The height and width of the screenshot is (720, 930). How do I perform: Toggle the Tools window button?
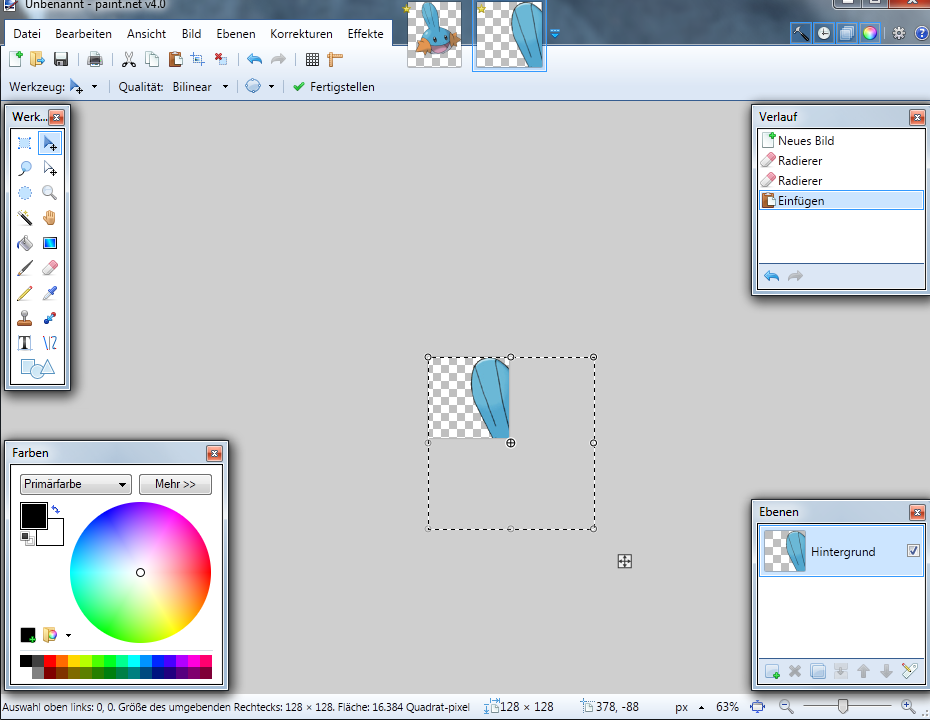(x=801, y=33)
